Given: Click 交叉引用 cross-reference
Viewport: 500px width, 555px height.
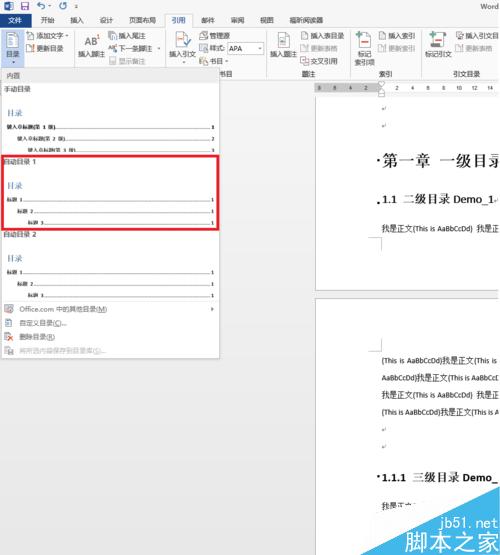Looking at the screenshot, I should [x=319, y=61].
